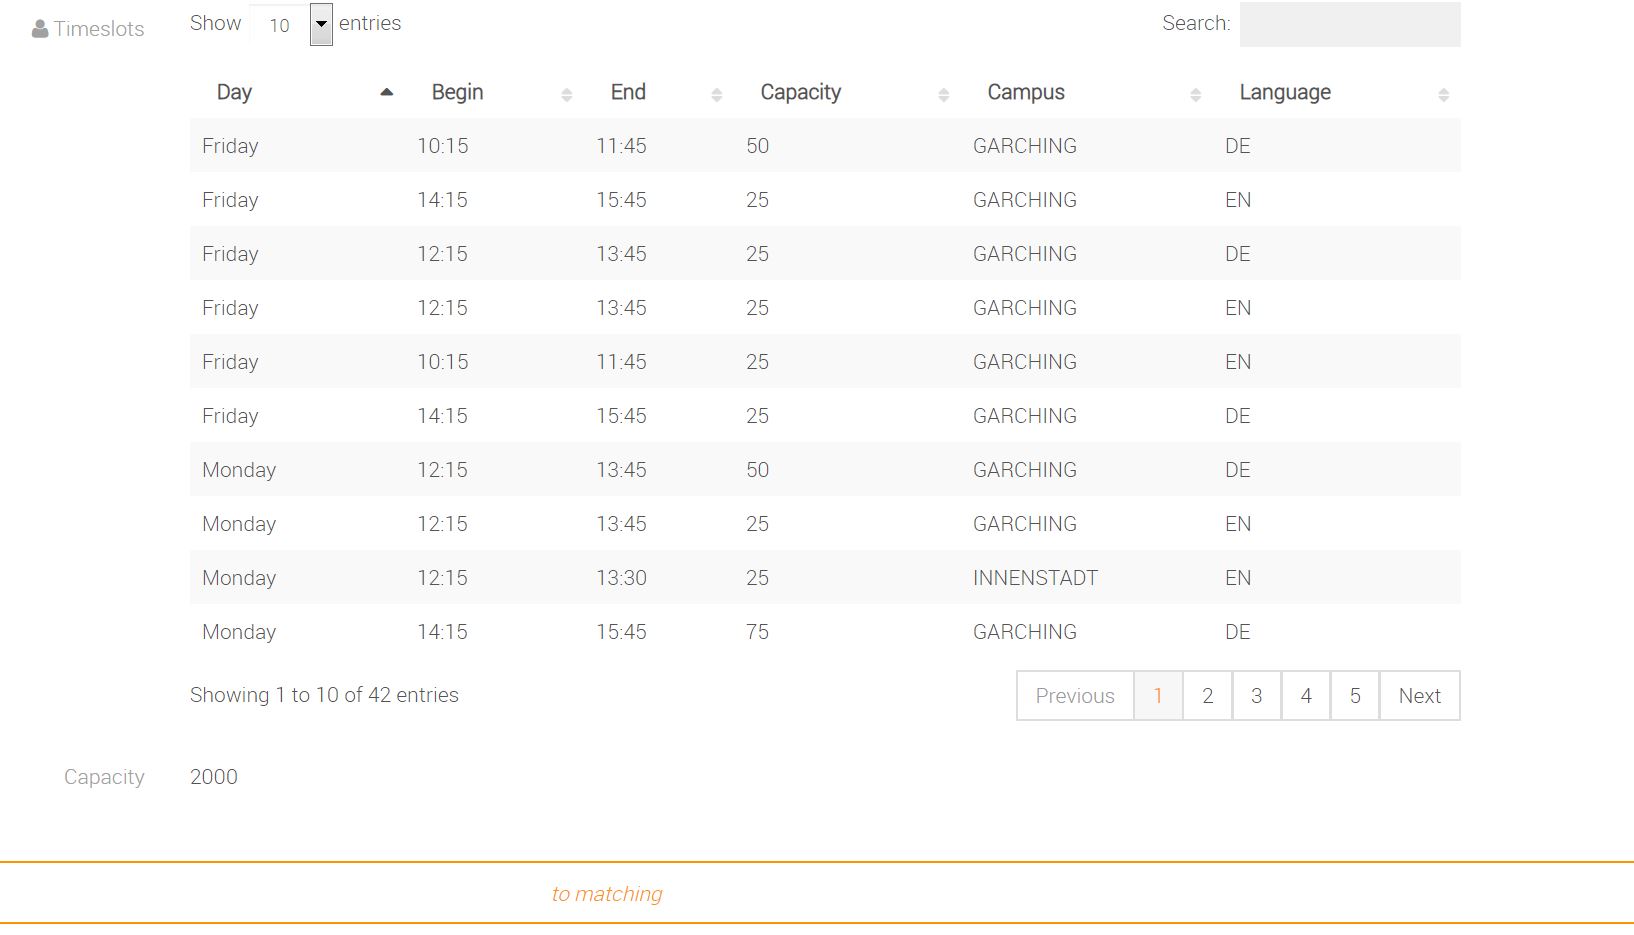Click sort arrows icon beside End
Image resolution: width=1634 pixels, height=935 pixels.
pos(717,94)
